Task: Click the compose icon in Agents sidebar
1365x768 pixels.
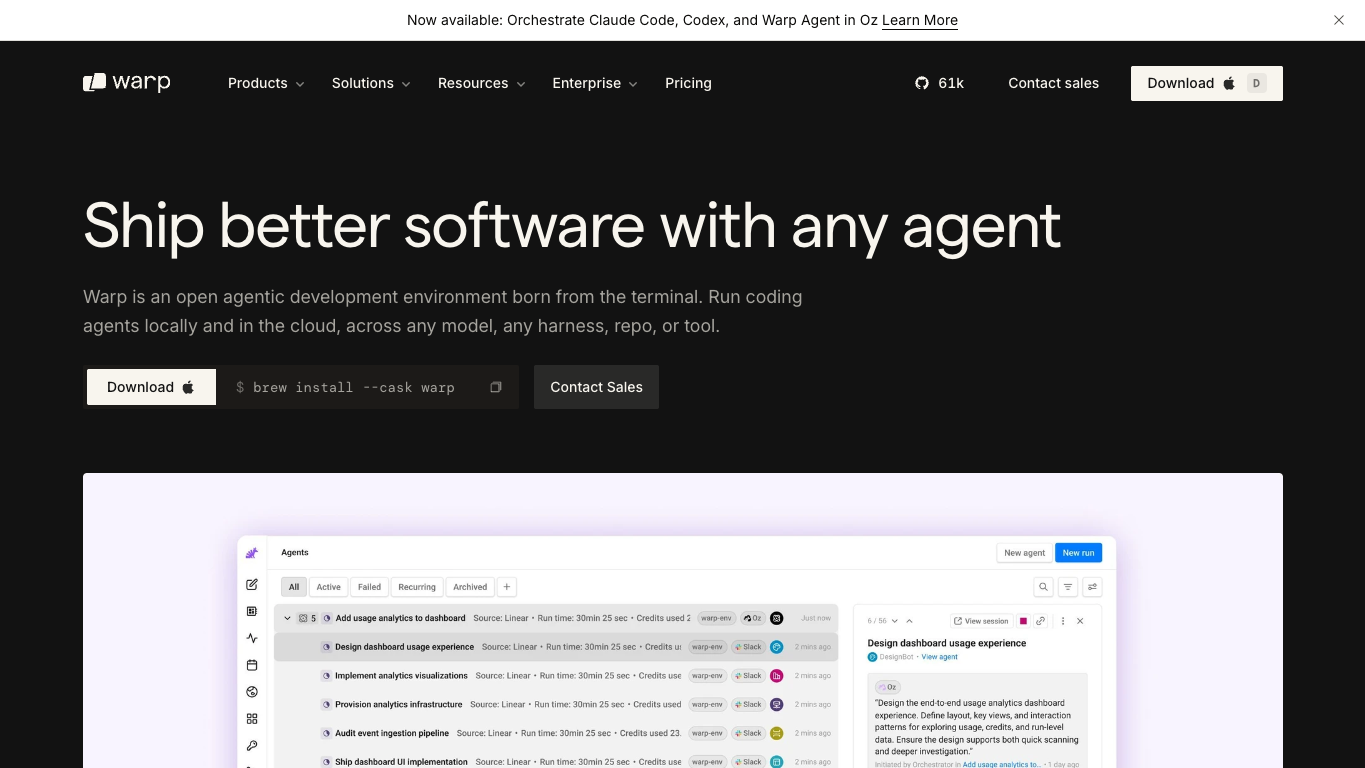Action: [252, 584]
